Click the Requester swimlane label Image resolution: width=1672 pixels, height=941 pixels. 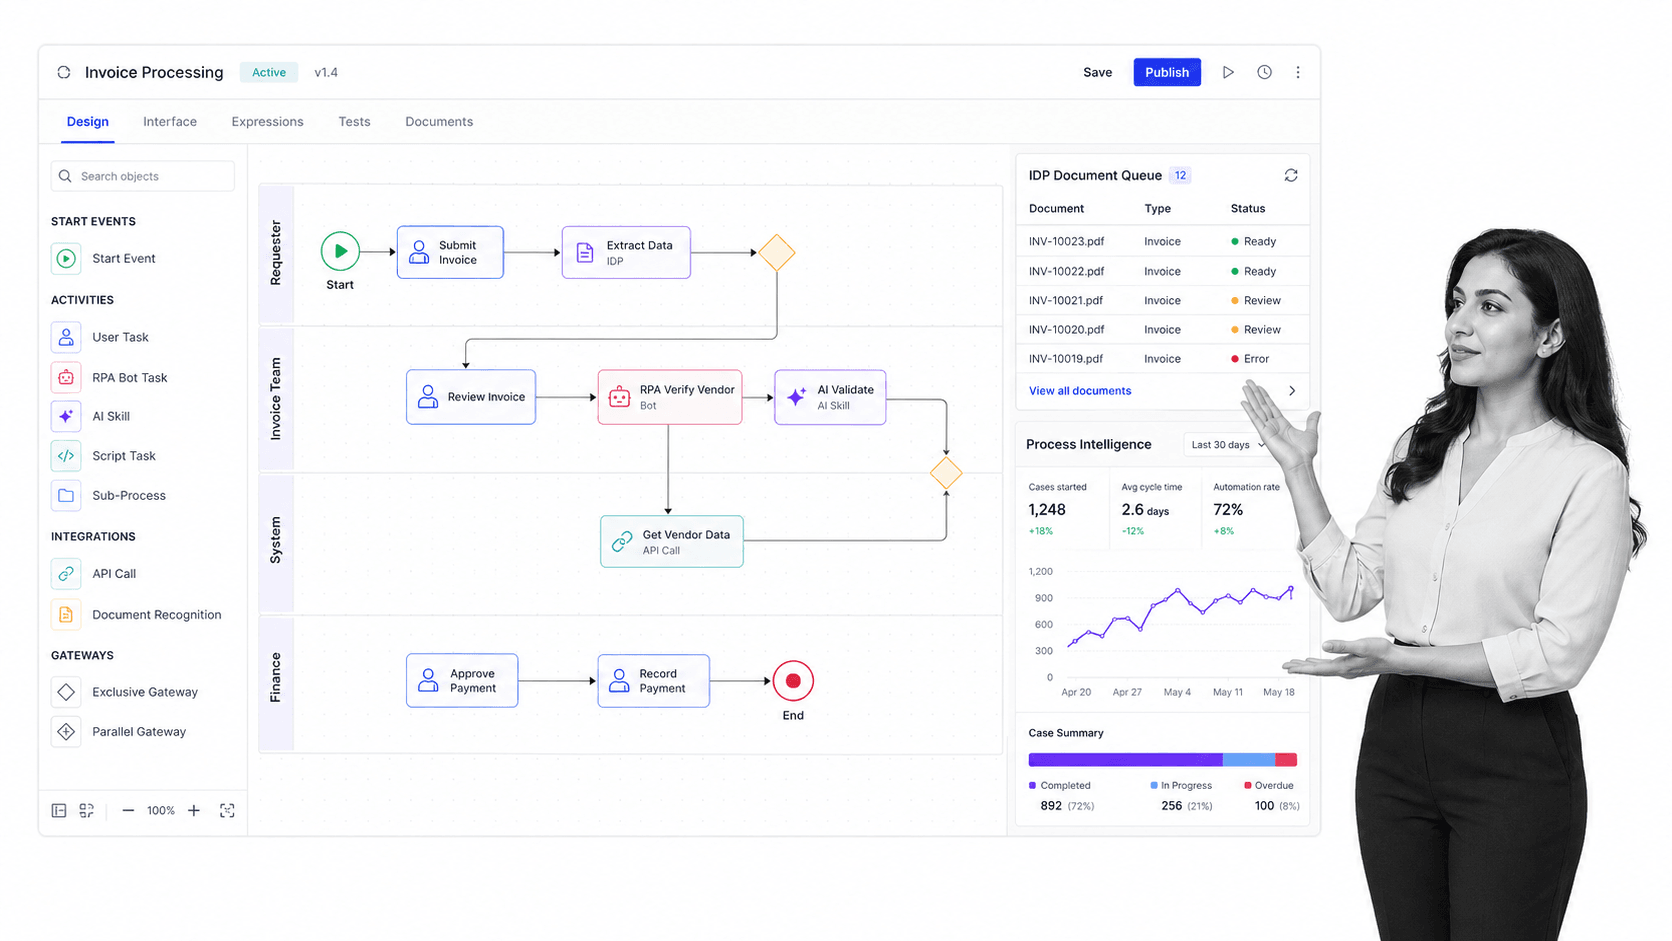[x=276, y=253]
